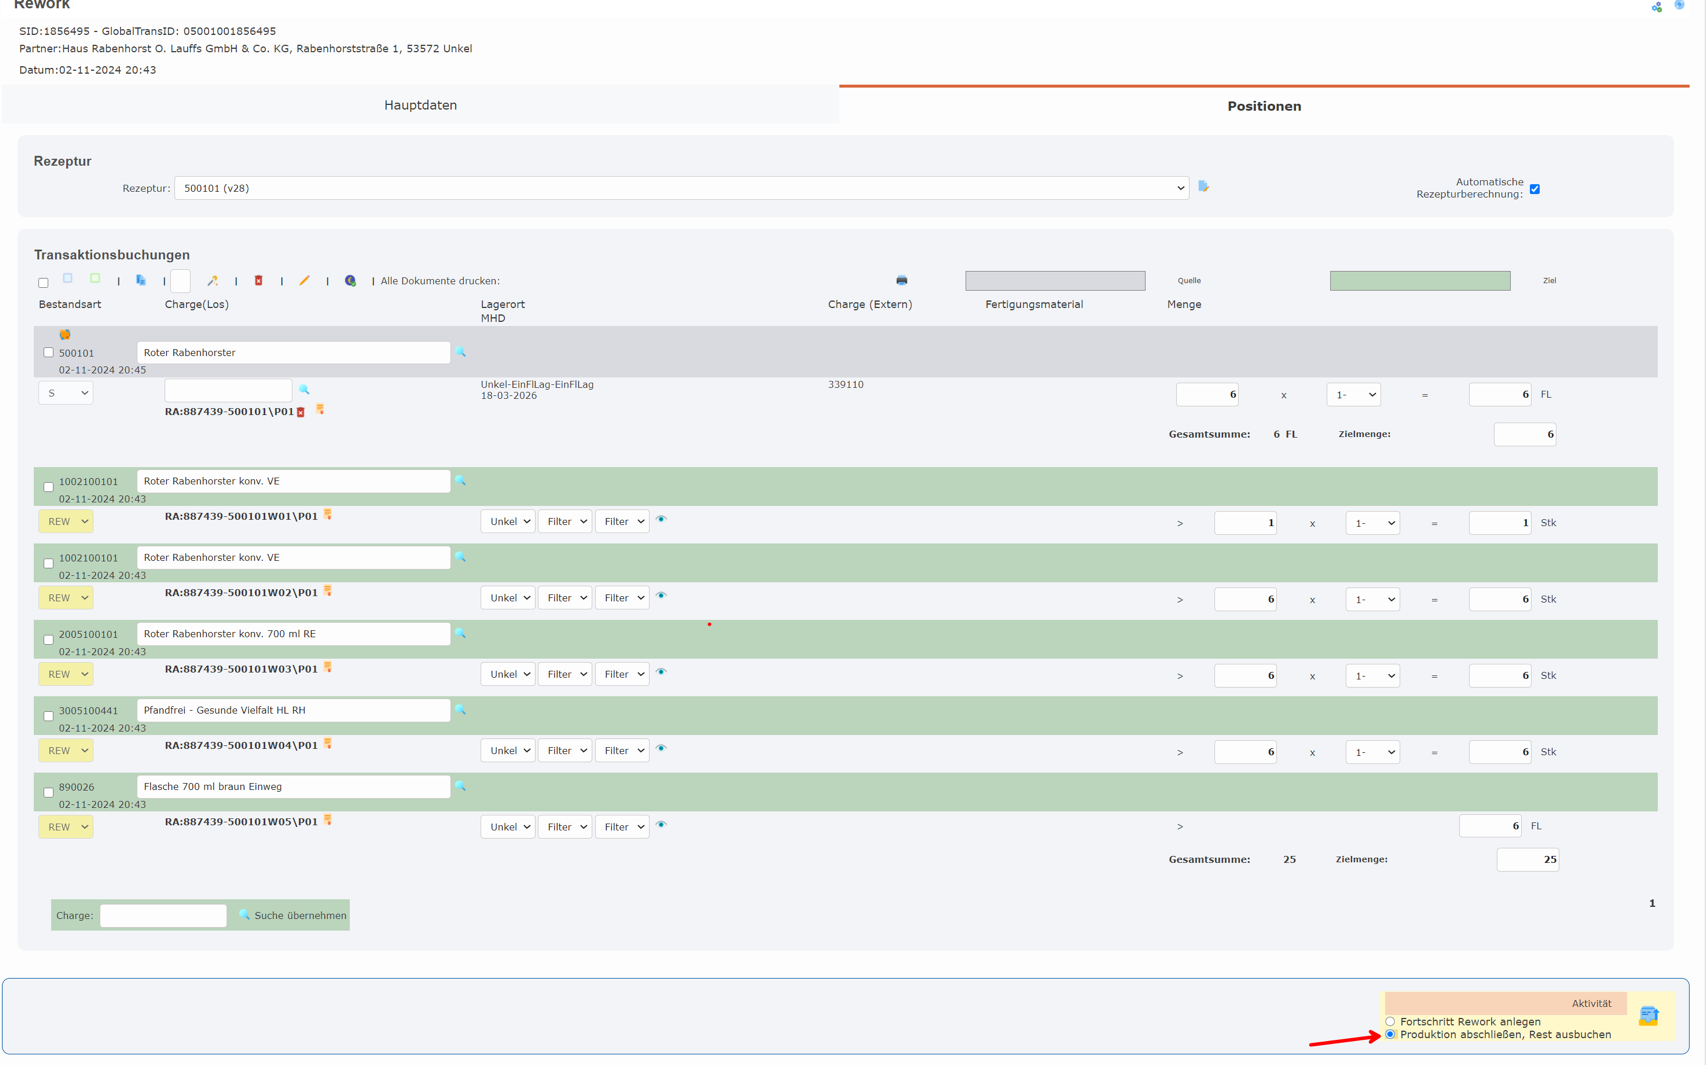The width and height of the screenshot is (1706, 1065).
Task: Click the copy documents icon in toolbar
Action: [141, 281]
